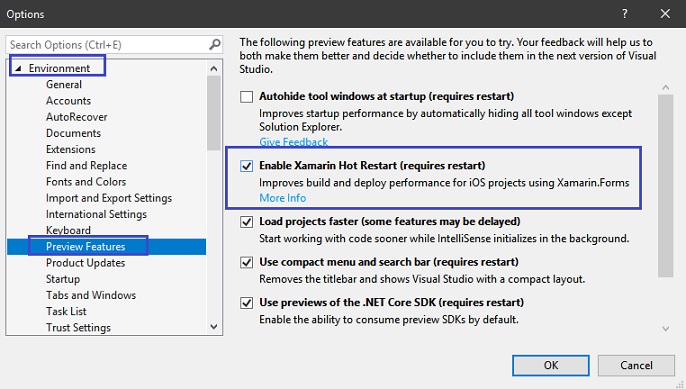Enable Autohide tool windows at startup
686x389 pixels.
tap(246, 96)
